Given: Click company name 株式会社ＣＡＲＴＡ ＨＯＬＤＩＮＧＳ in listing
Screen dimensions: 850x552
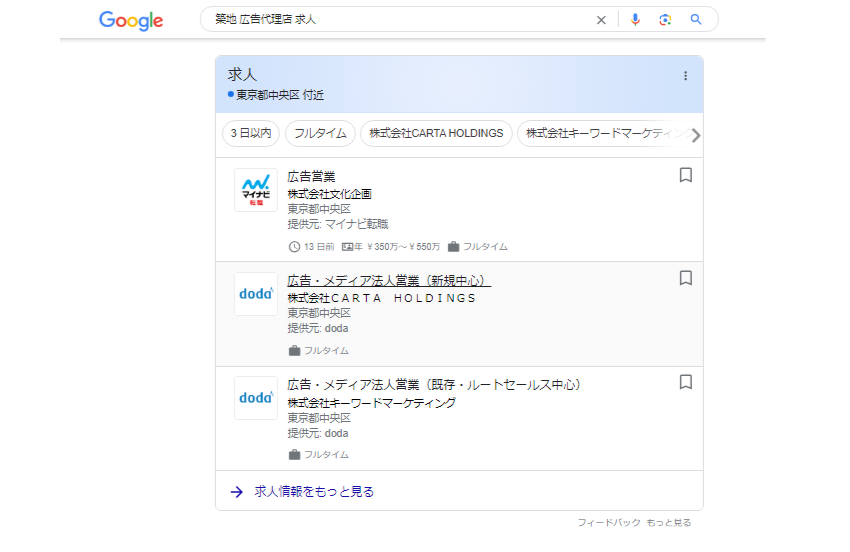Looking at the screenshot, I should click(382, 298).
